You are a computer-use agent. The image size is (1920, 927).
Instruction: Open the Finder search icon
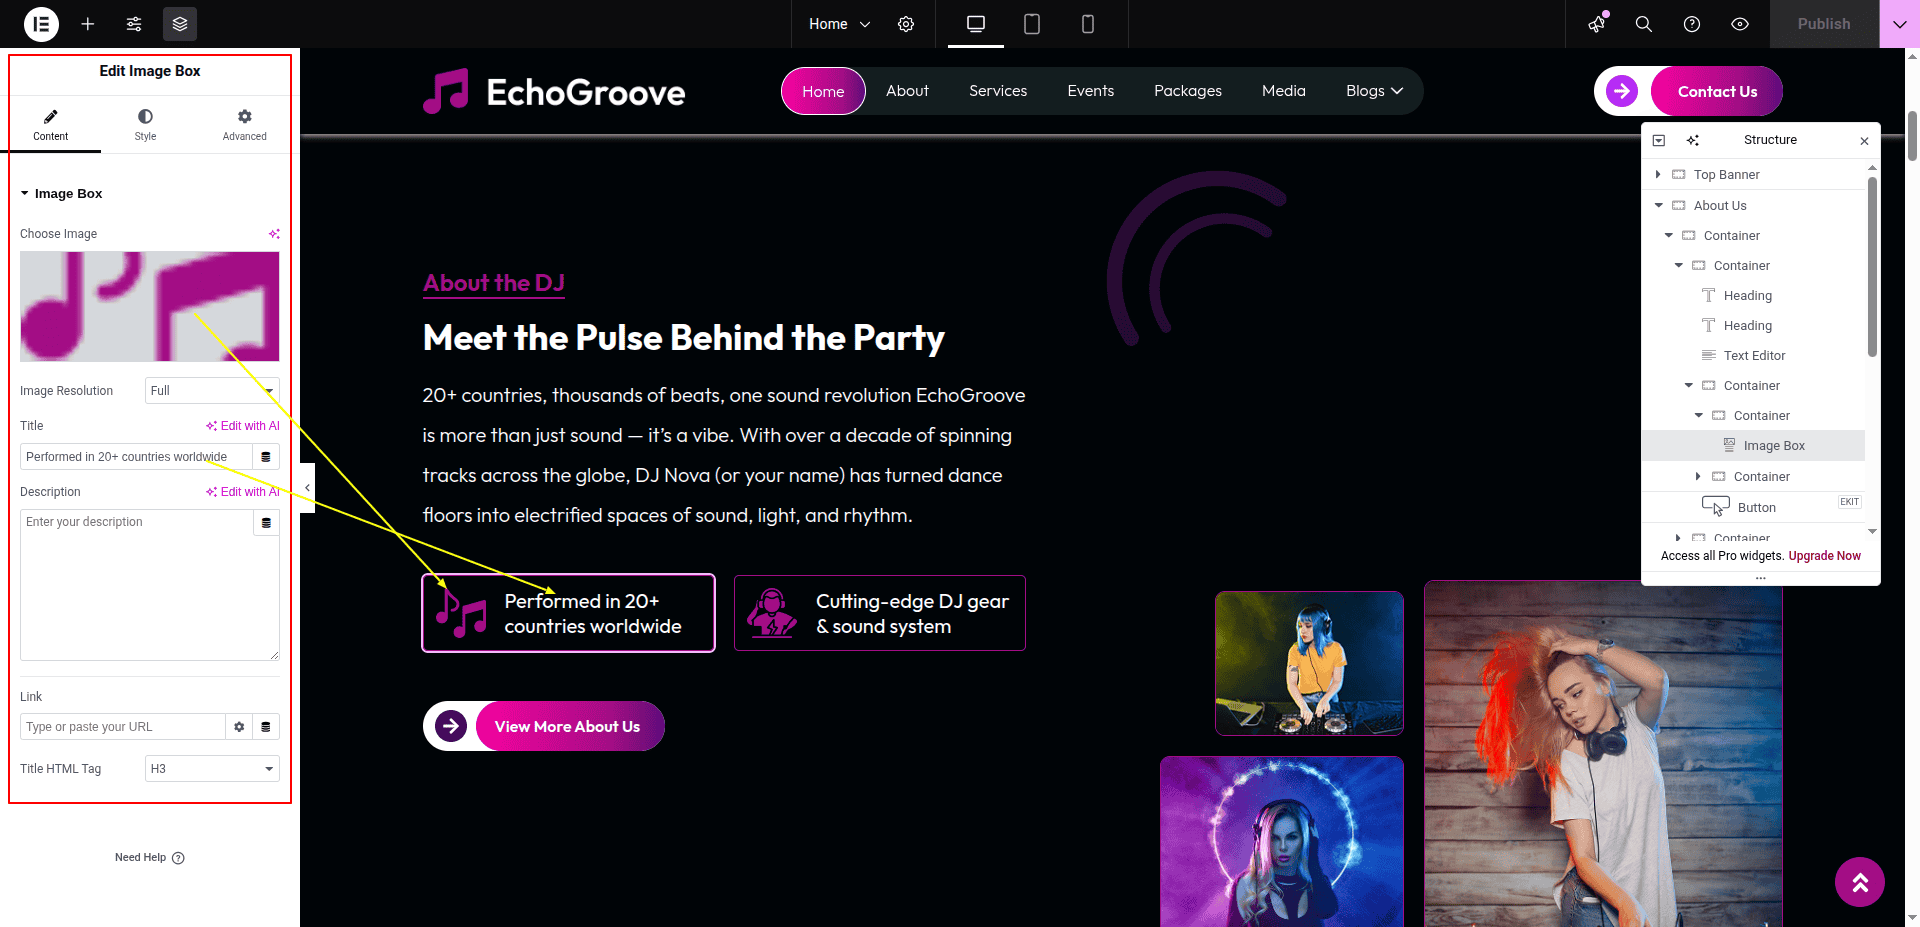tap(1643, 24)
